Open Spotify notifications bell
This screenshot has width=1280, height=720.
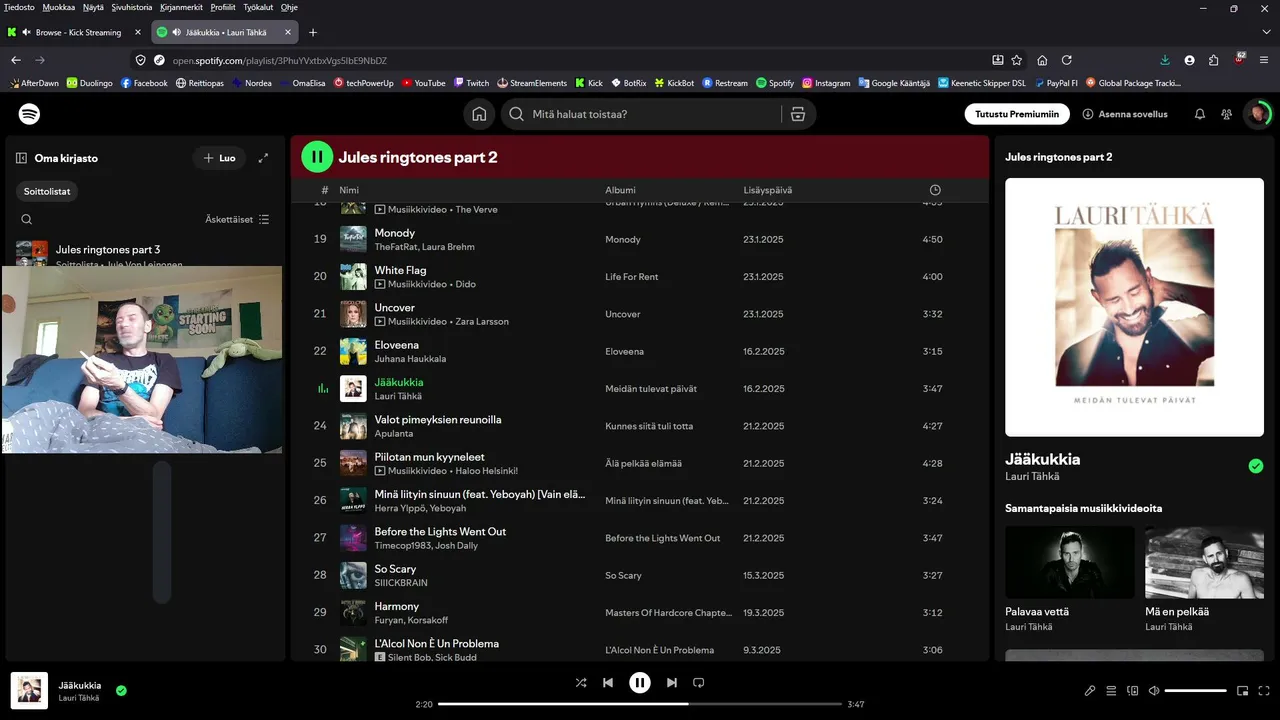pyautogui.click(x=1199, y=114)
